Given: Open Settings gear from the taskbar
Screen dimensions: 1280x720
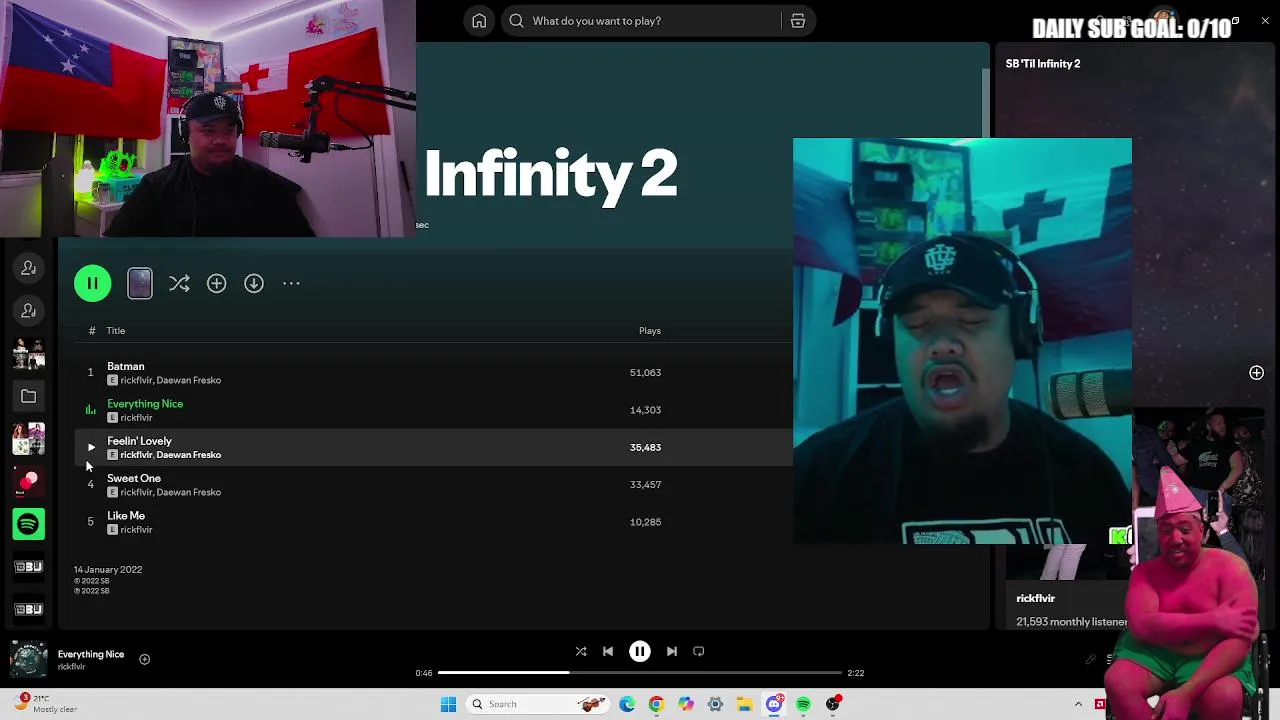Looking at the screenshot, I should (x=715, y=704).
